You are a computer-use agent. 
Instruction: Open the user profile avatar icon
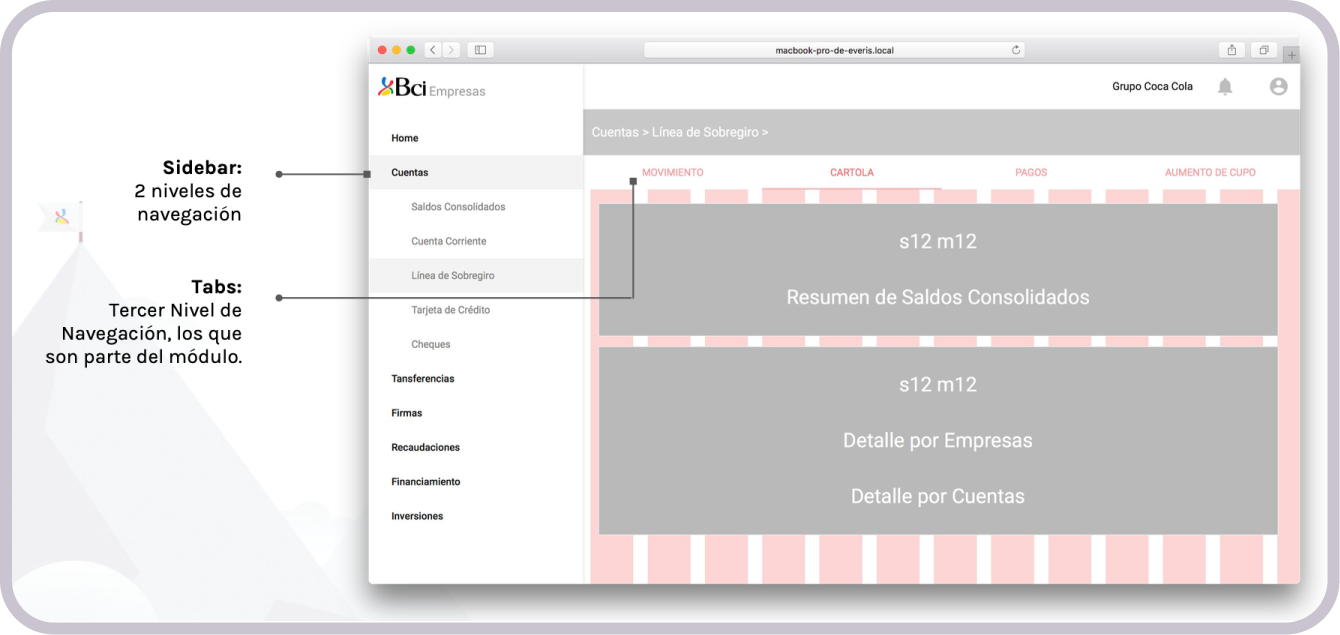[1278, 87]
